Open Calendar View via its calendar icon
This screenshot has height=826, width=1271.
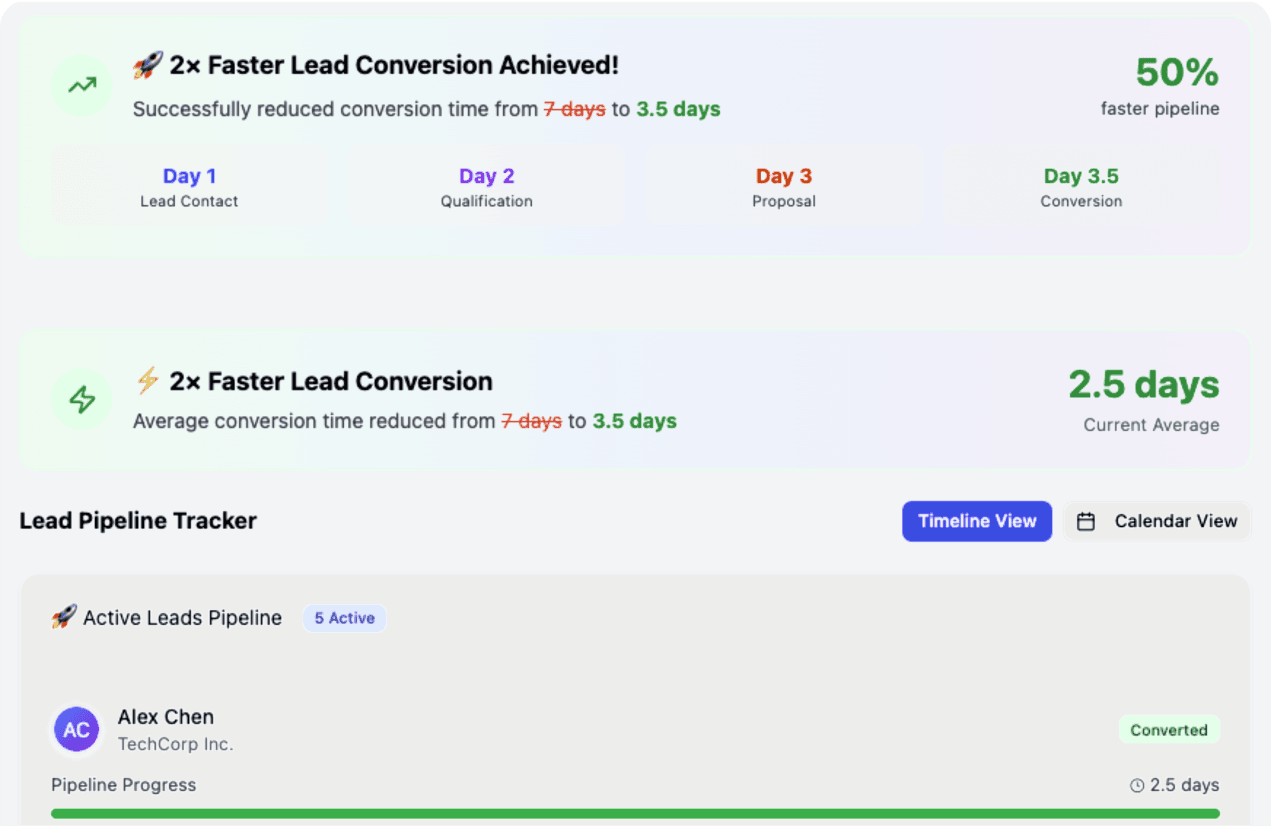[x=1087, y=521]
